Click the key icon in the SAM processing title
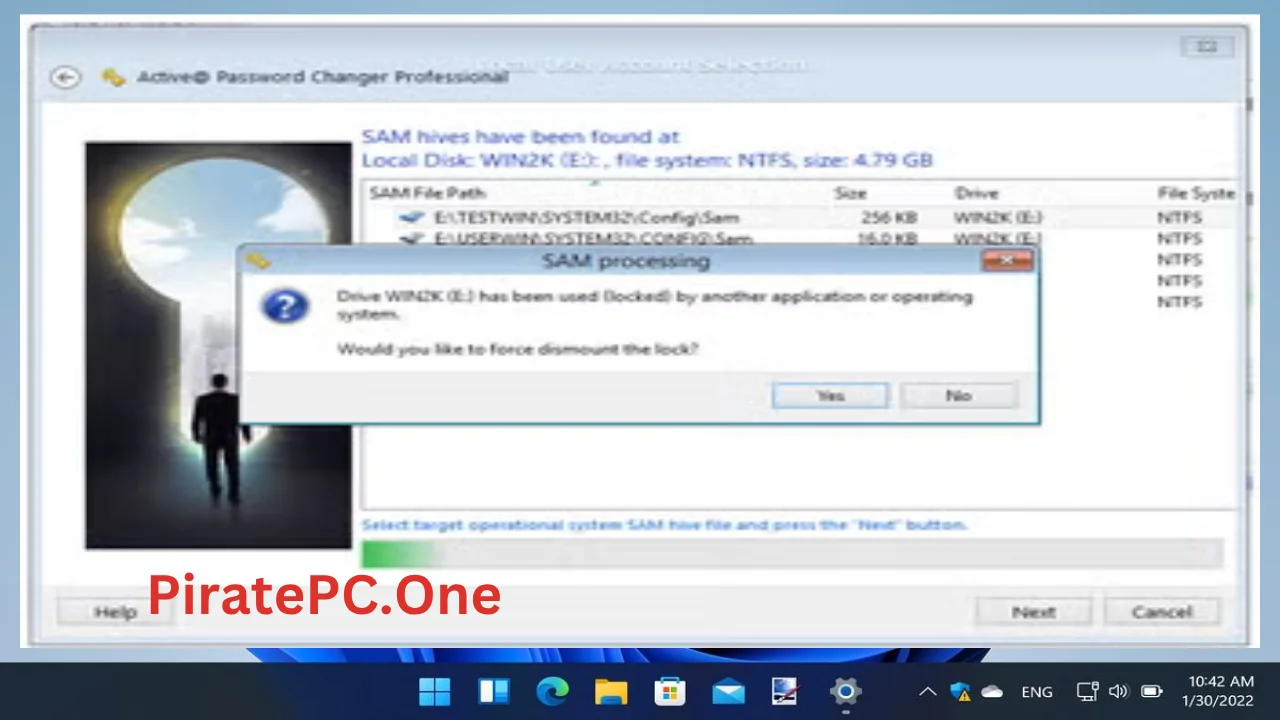Screen dimensions: 1280x720 (x=258, y=261)
